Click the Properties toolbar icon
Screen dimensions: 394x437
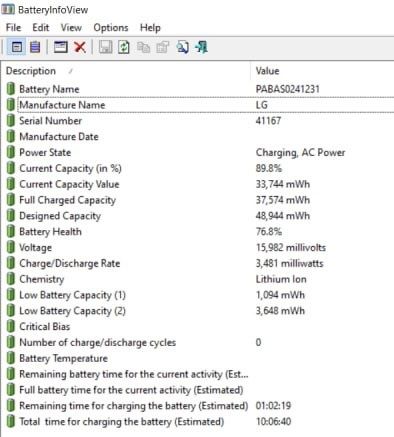(x=163, y=47)
